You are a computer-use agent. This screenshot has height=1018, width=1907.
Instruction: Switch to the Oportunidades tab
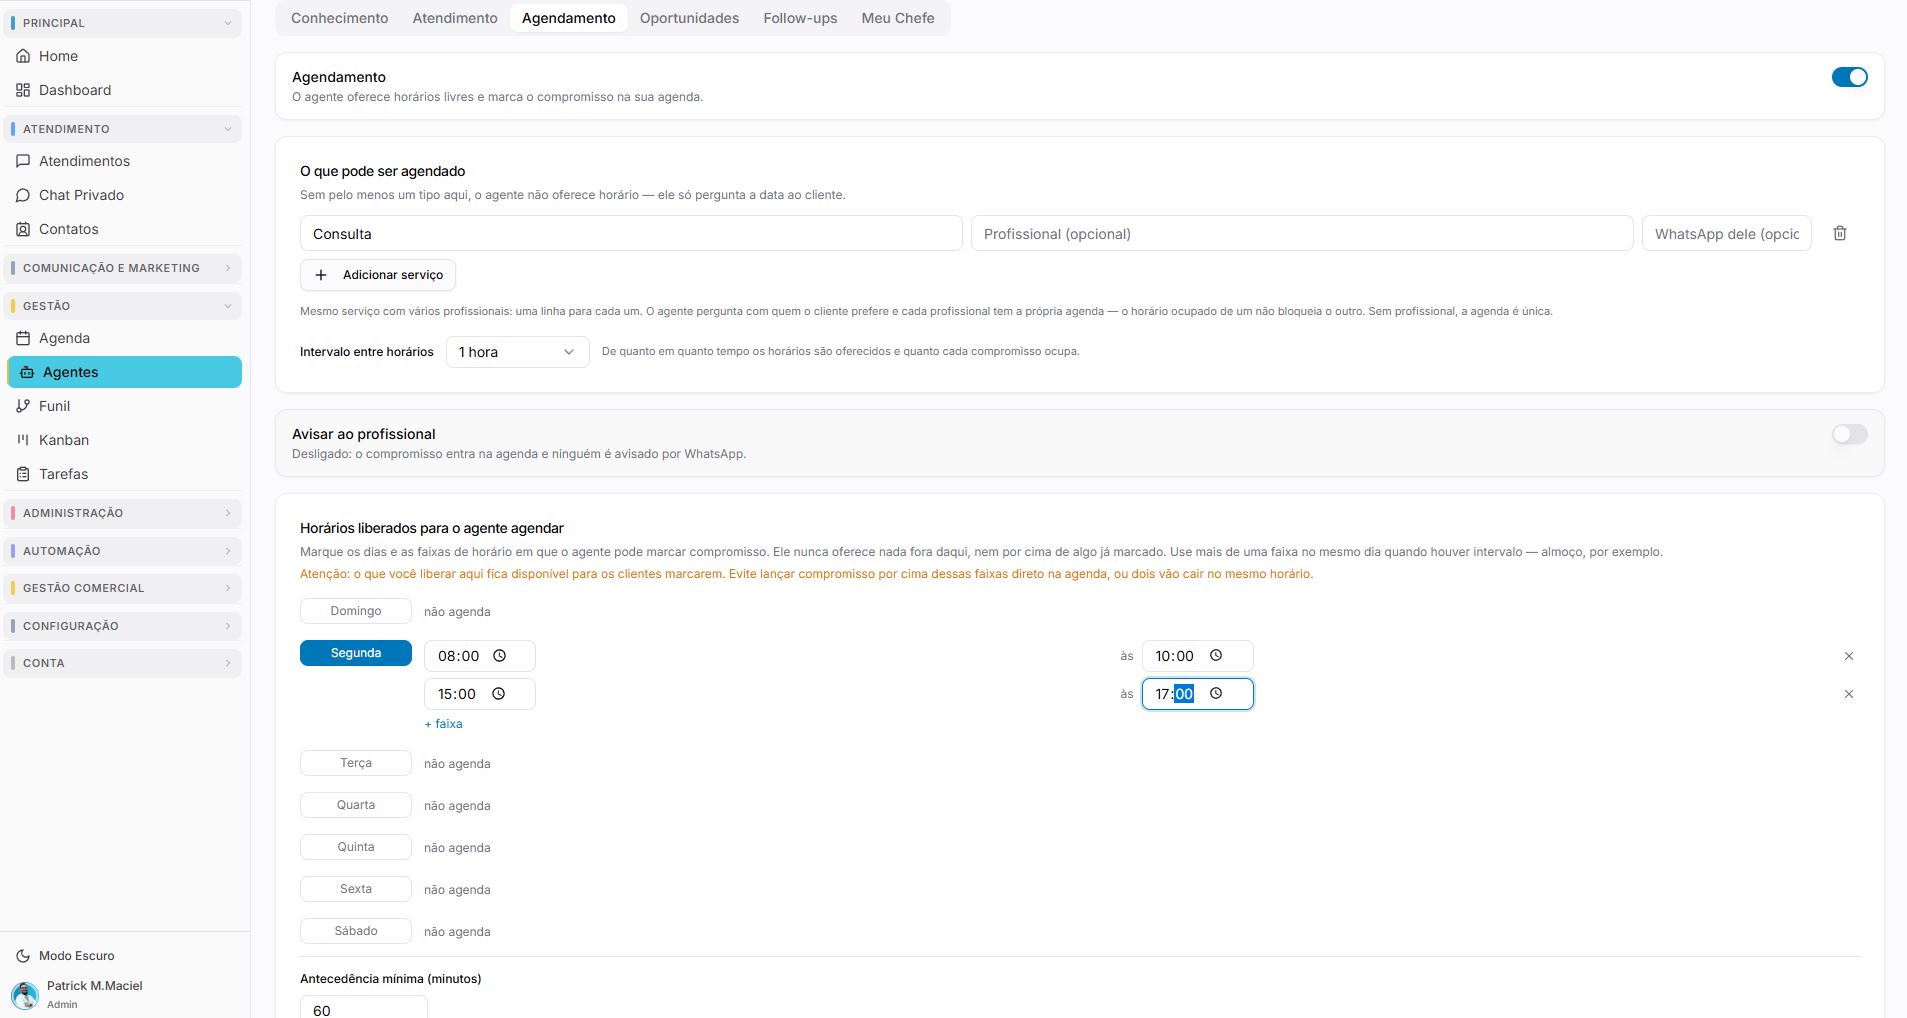[x=689, y=18]
